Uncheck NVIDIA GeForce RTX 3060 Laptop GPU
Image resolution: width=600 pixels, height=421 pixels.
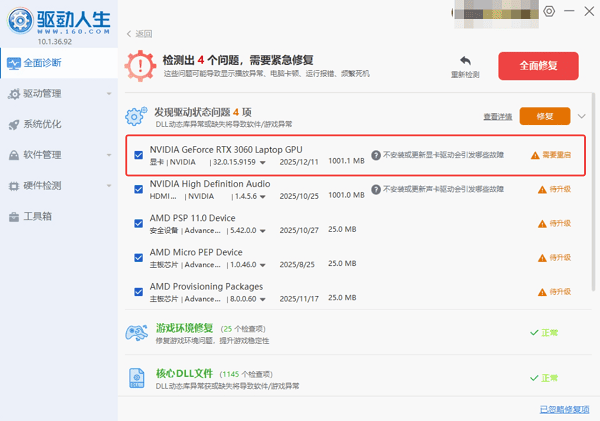(139, 155)
